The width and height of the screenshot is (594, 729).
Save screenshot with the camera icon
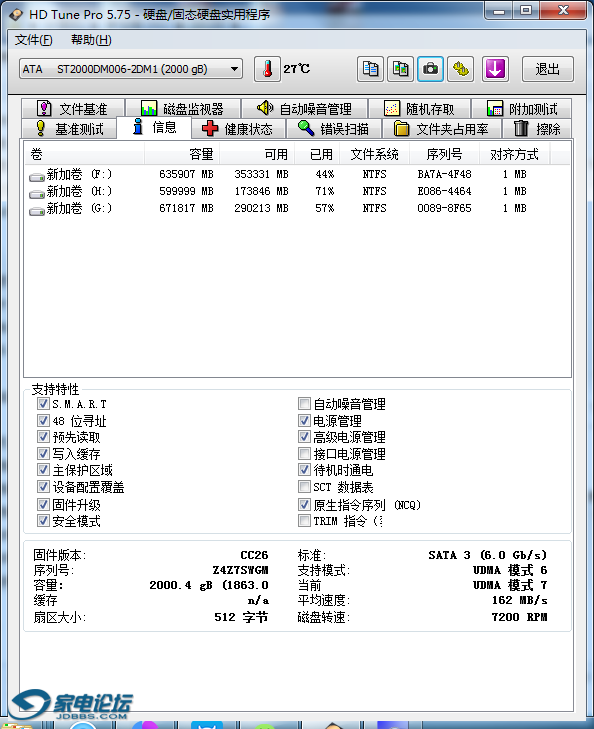430,69
